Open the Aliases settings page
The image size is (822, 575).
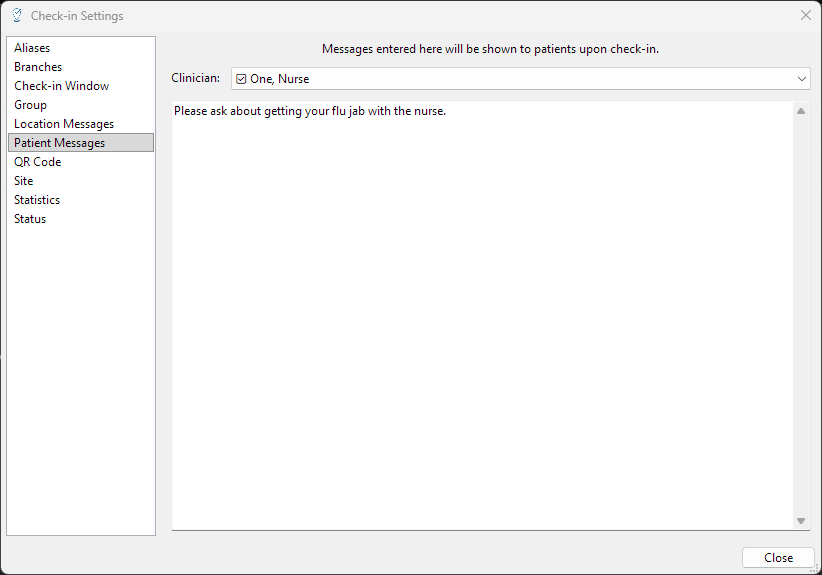[x=32, y=48]
